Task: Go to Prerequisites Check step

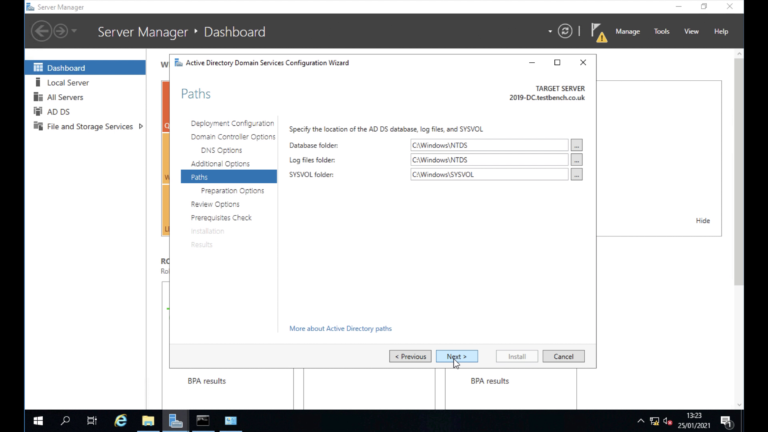Action: coord(221,217)
